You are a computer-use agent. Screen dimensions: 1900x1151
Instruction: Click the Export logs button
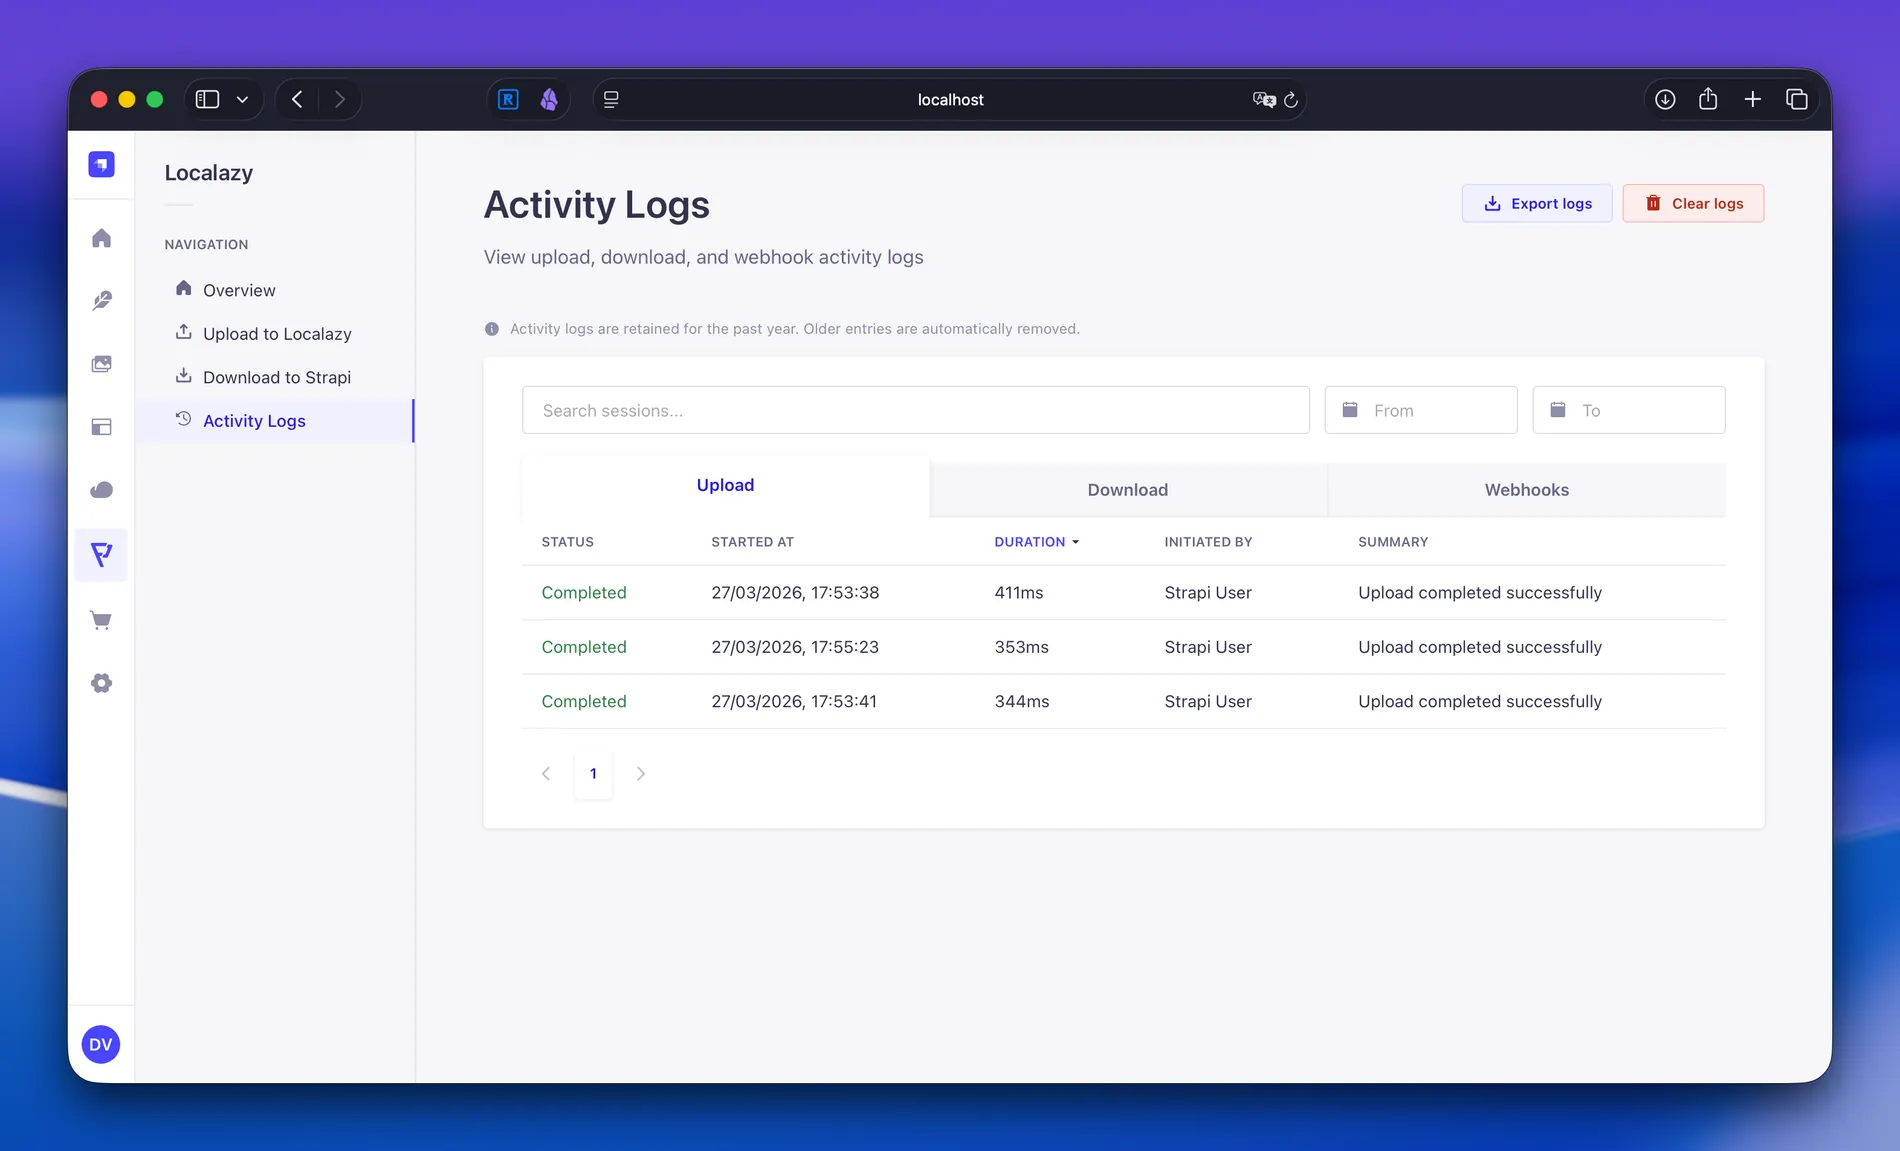tap(1536, 204)
